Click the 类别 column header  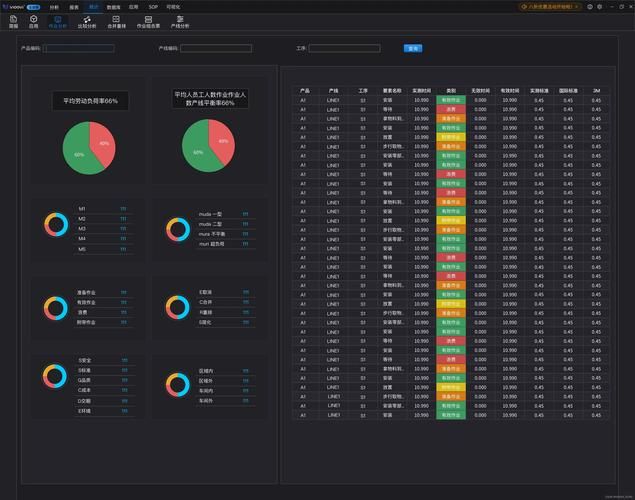[x=451, y=90]
